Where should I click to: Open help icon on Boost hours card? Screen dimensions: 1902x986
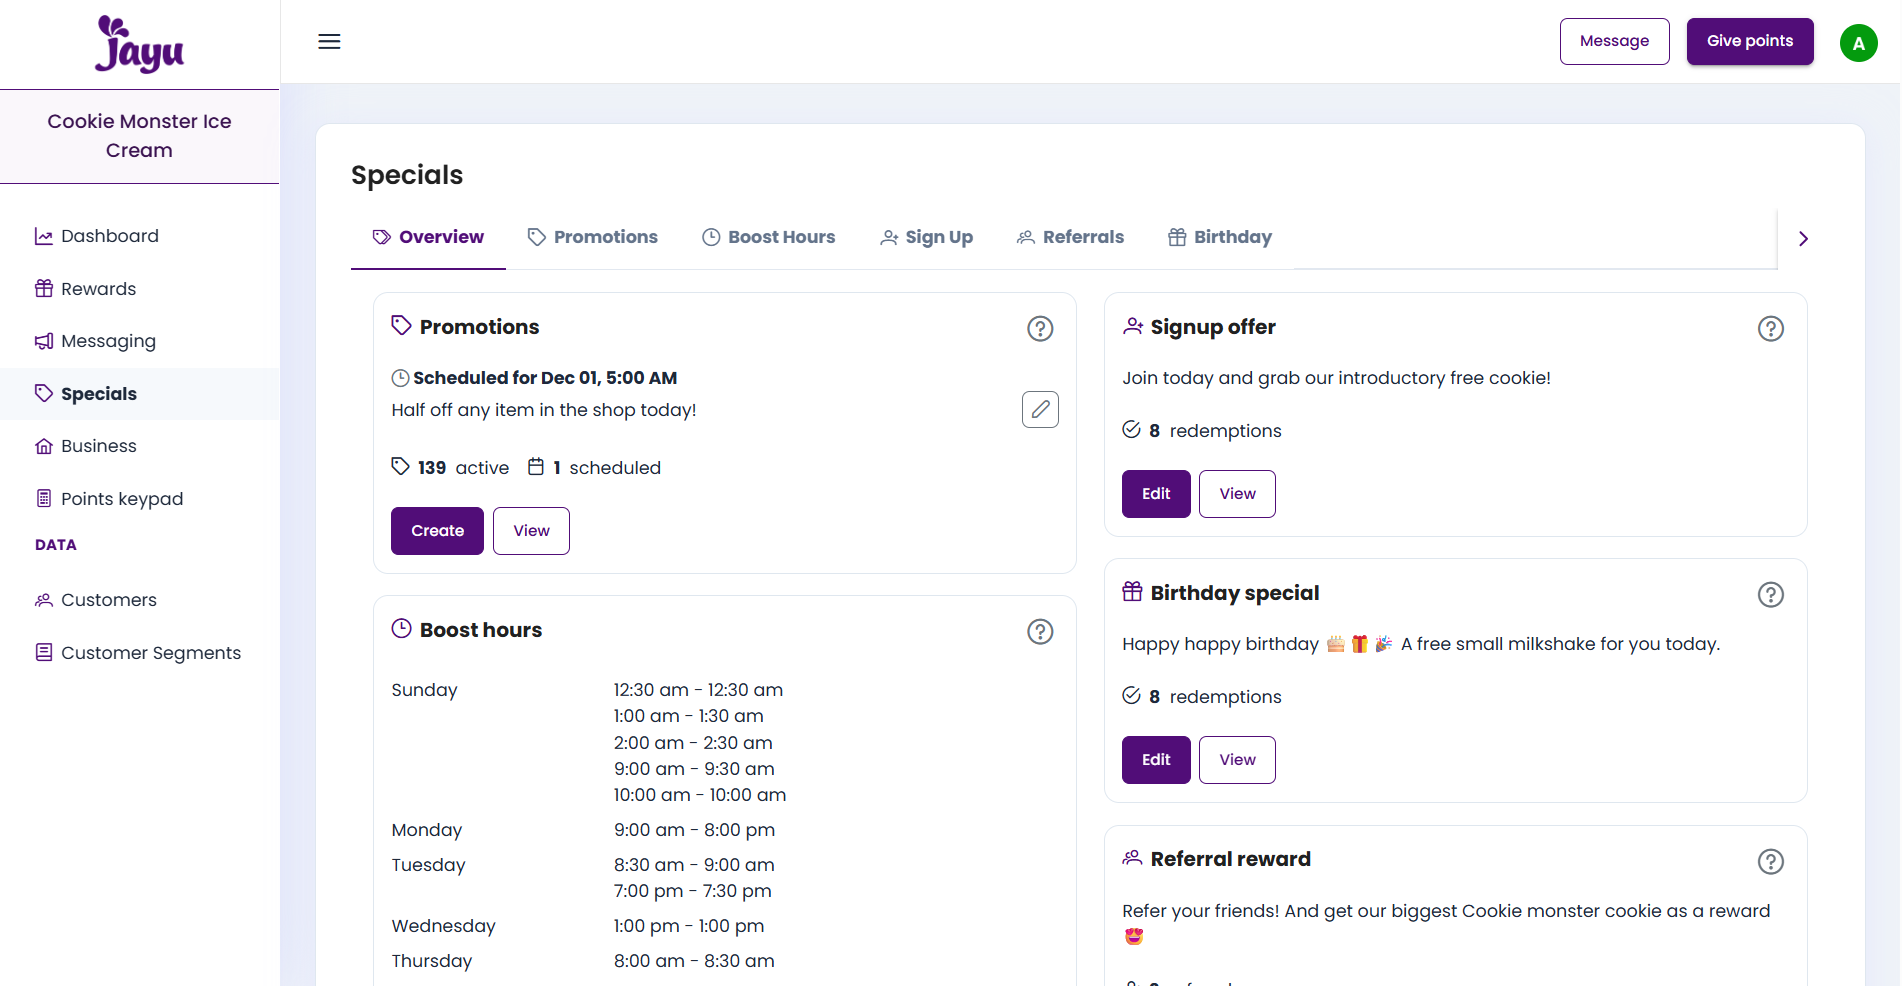coord(1040,631)
